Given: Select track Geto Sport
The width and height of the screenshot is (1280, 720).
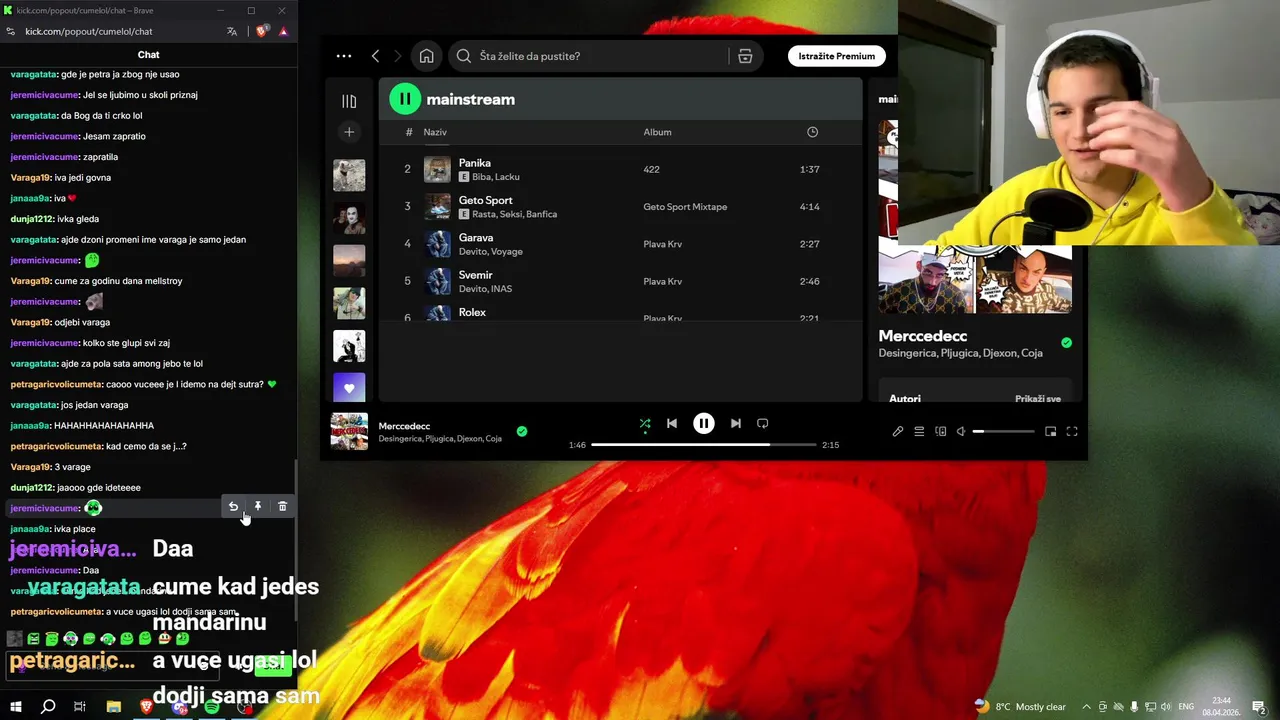Looking at the screenshot, I should [x=620, y=206].
